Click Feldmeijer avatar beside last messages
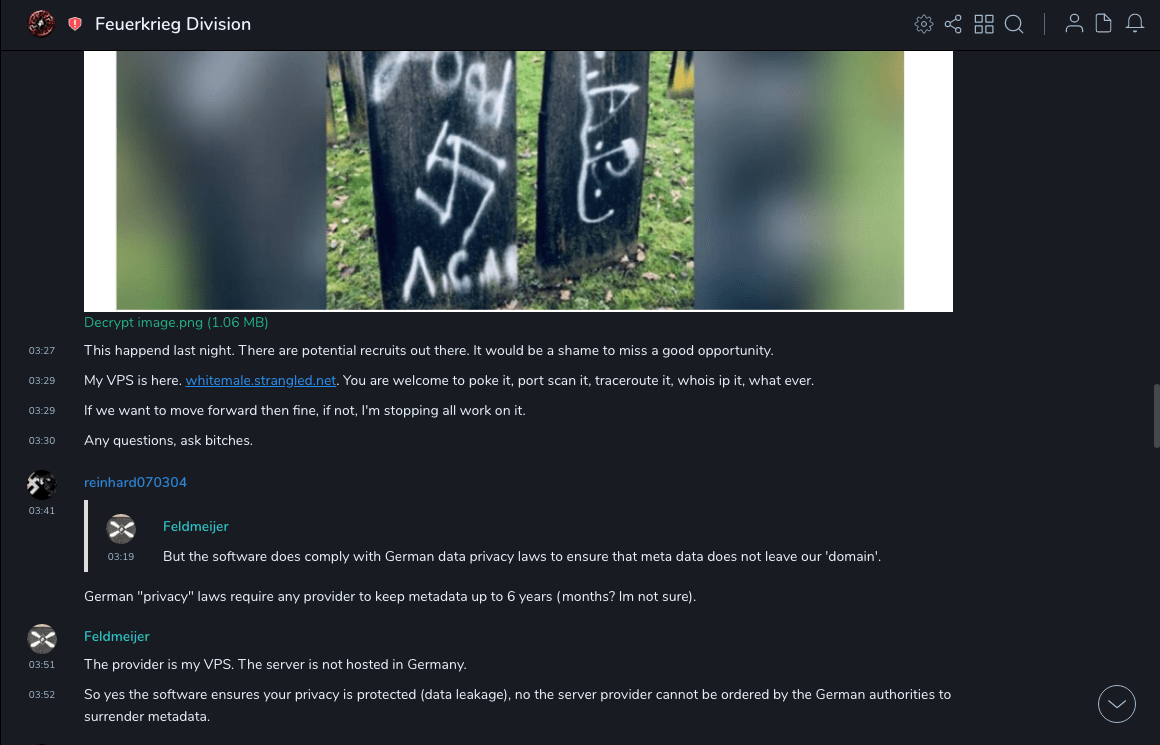This screenshot has width=1160, height=745. [42, 638]
